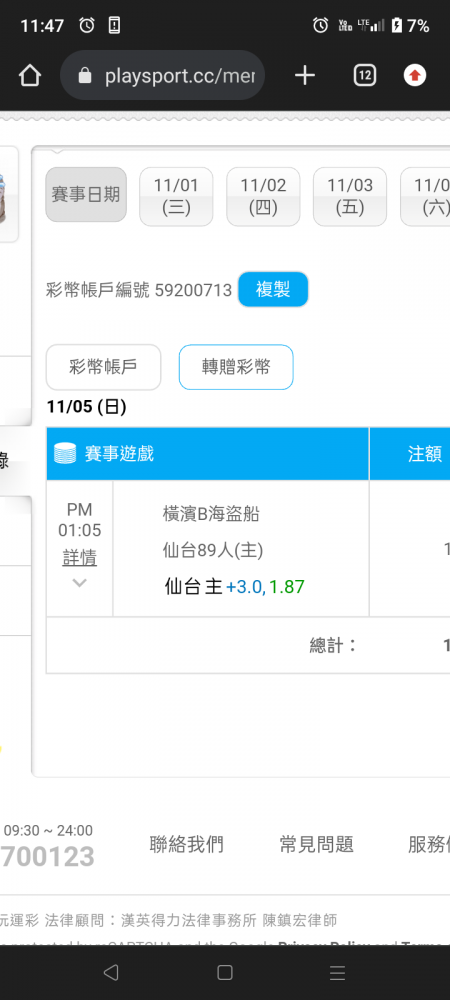Tap the Android recent apps menu icon
This screenshot has width=450, height=1000.
pyautogui.click(x=337, y=972)
